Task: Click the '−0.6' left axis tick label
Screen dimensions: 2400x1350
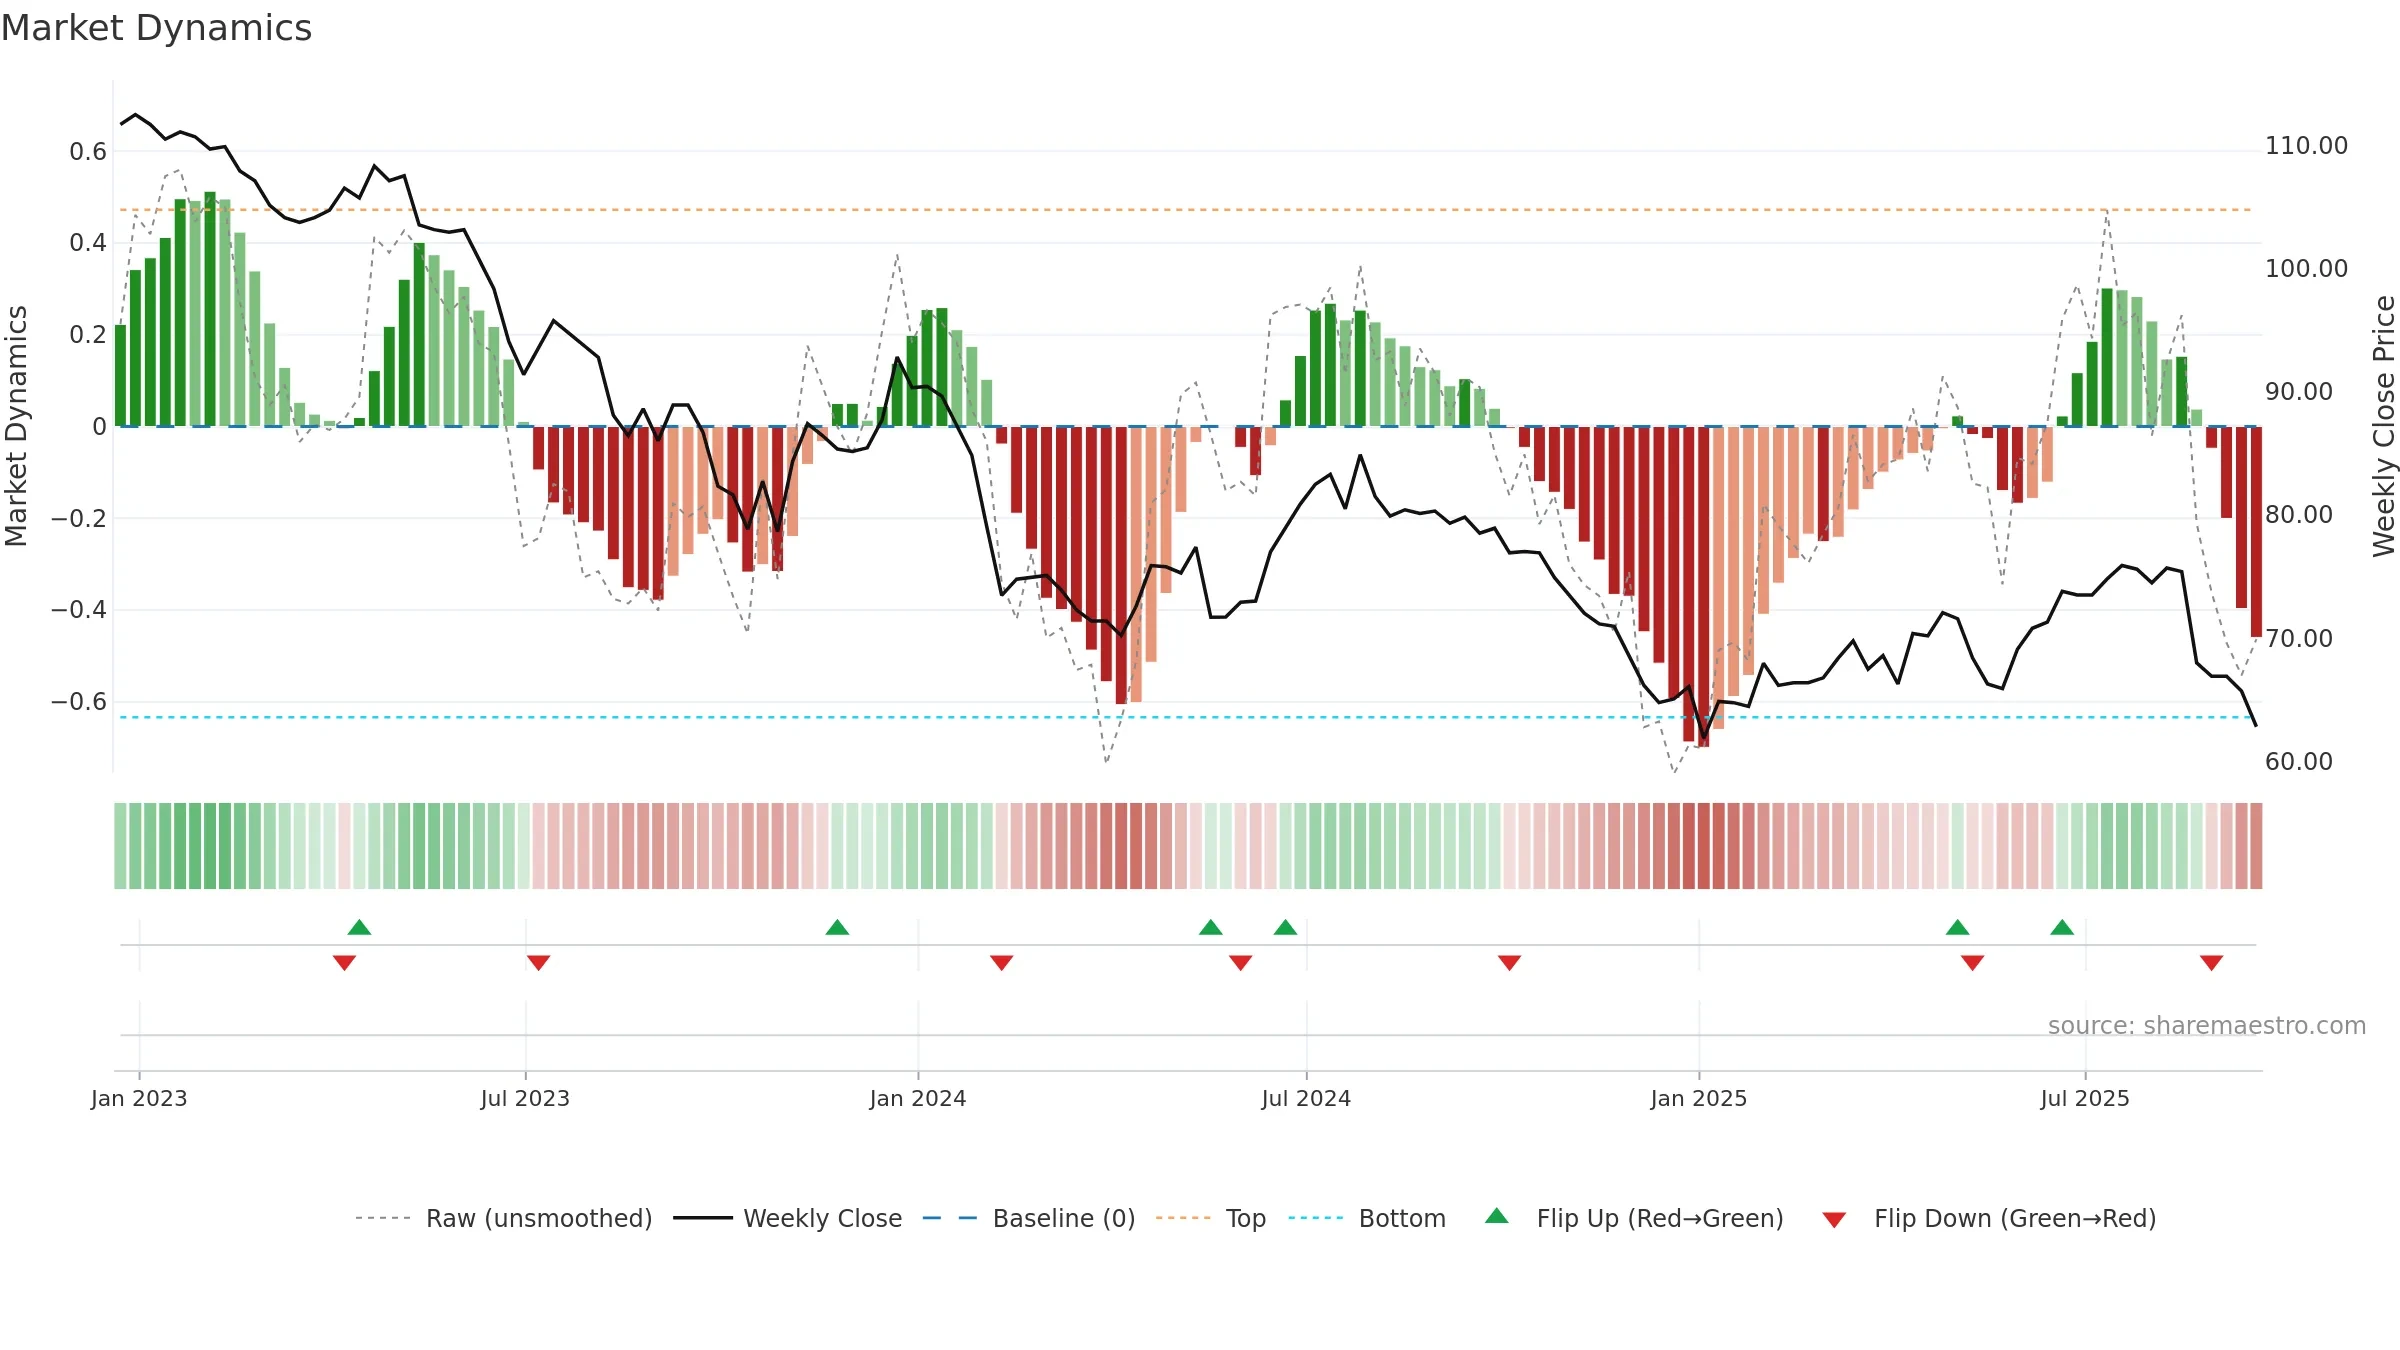Action: 79,702
